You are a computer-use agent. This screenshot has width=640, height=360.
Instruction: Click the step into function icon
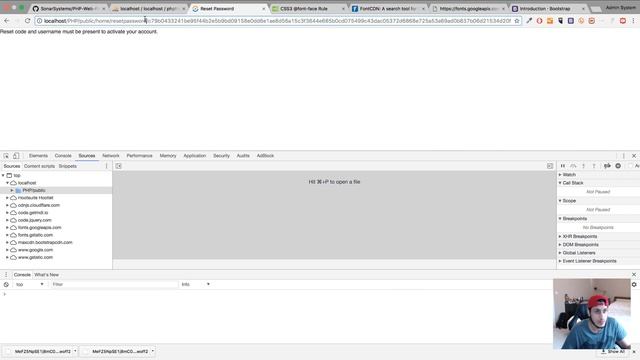[x=584, y=166]
